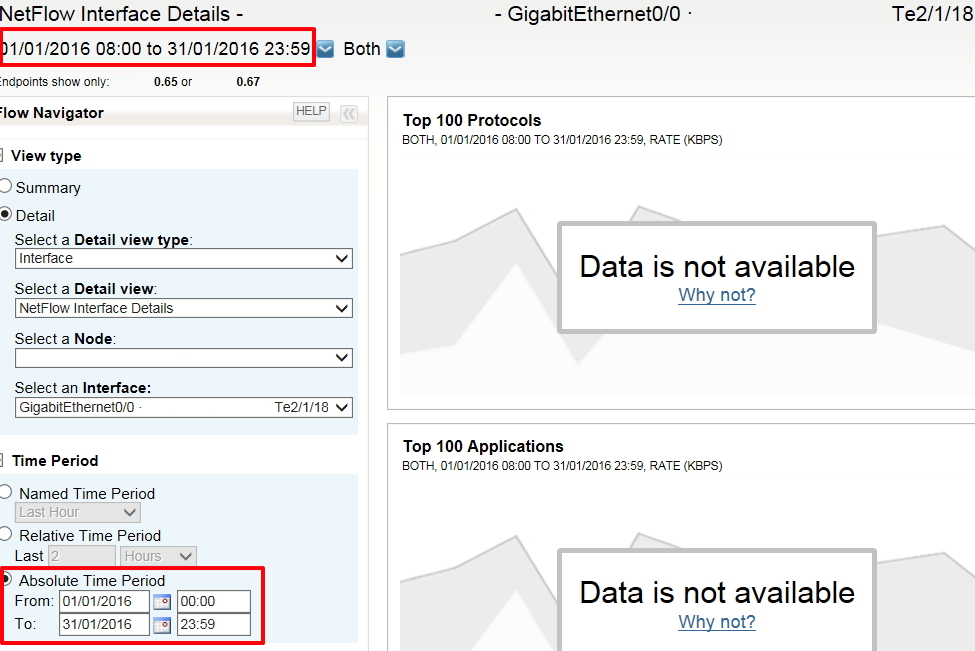Screen dimensions: 975x651
Task: Click Why not? under Top 100 Applications
Action: (x=716, y=621)
